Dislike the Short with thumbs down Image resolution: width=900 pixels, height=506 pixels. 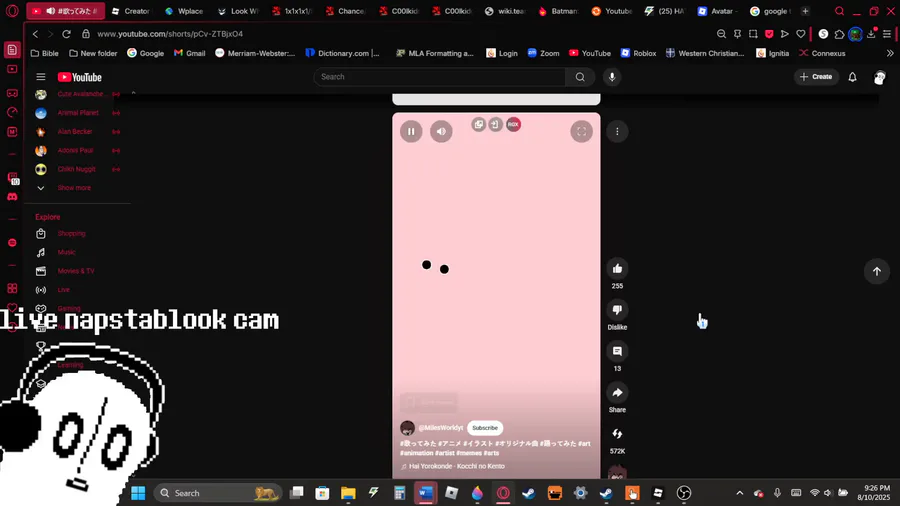[x=617, y=310]
